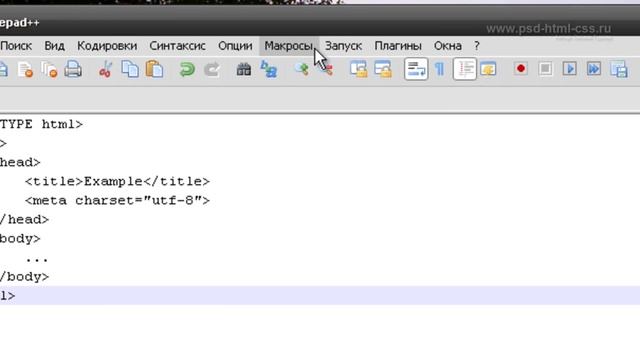This screenshot has width=640, height=360.
Task: Open the Плагины menu
Action: (398, 46)
